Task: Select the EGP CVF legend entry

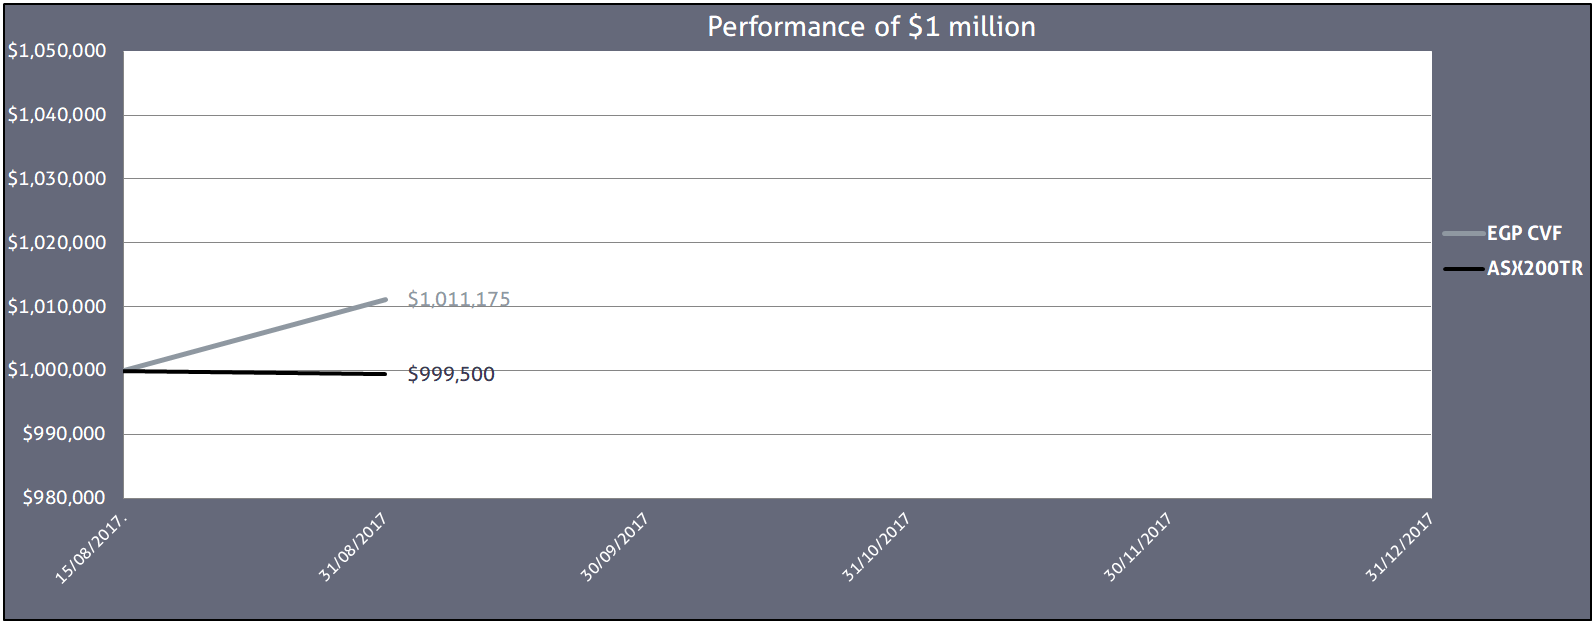Action: [1524, 234]
